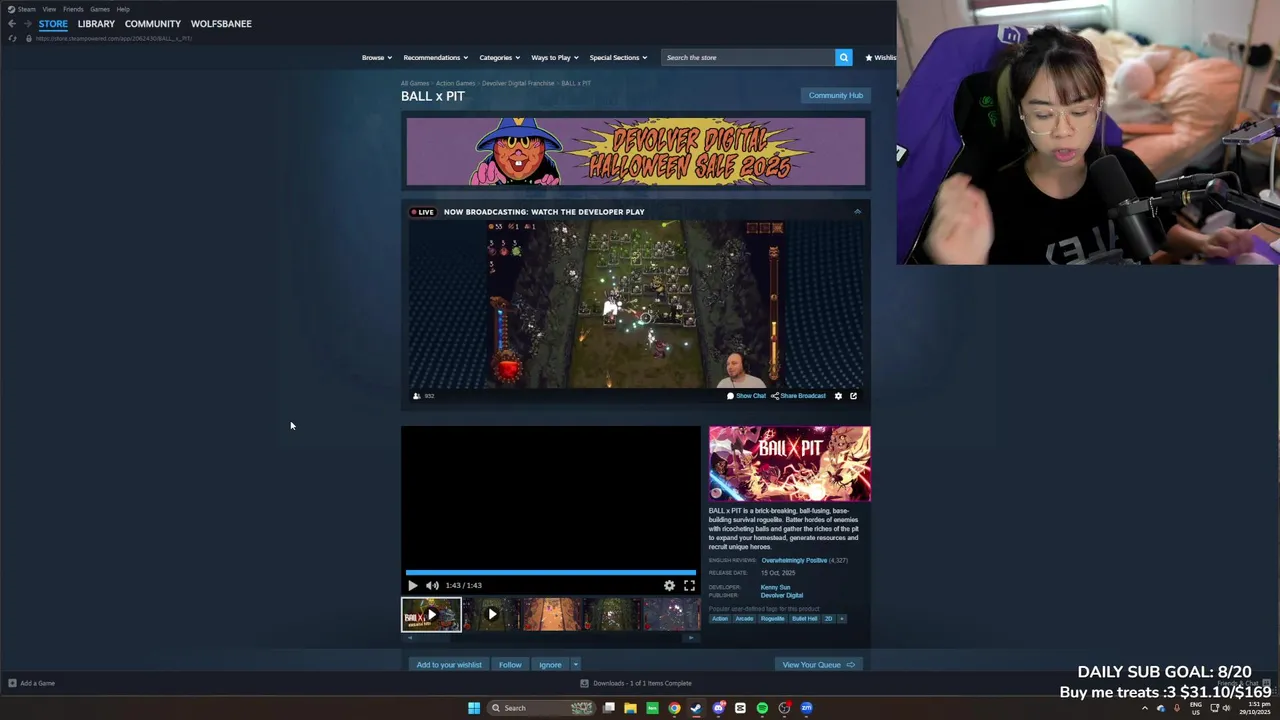1280x720 pixels.
Task: Open the Categories dropdown
Action: click(x=499, y=57)
